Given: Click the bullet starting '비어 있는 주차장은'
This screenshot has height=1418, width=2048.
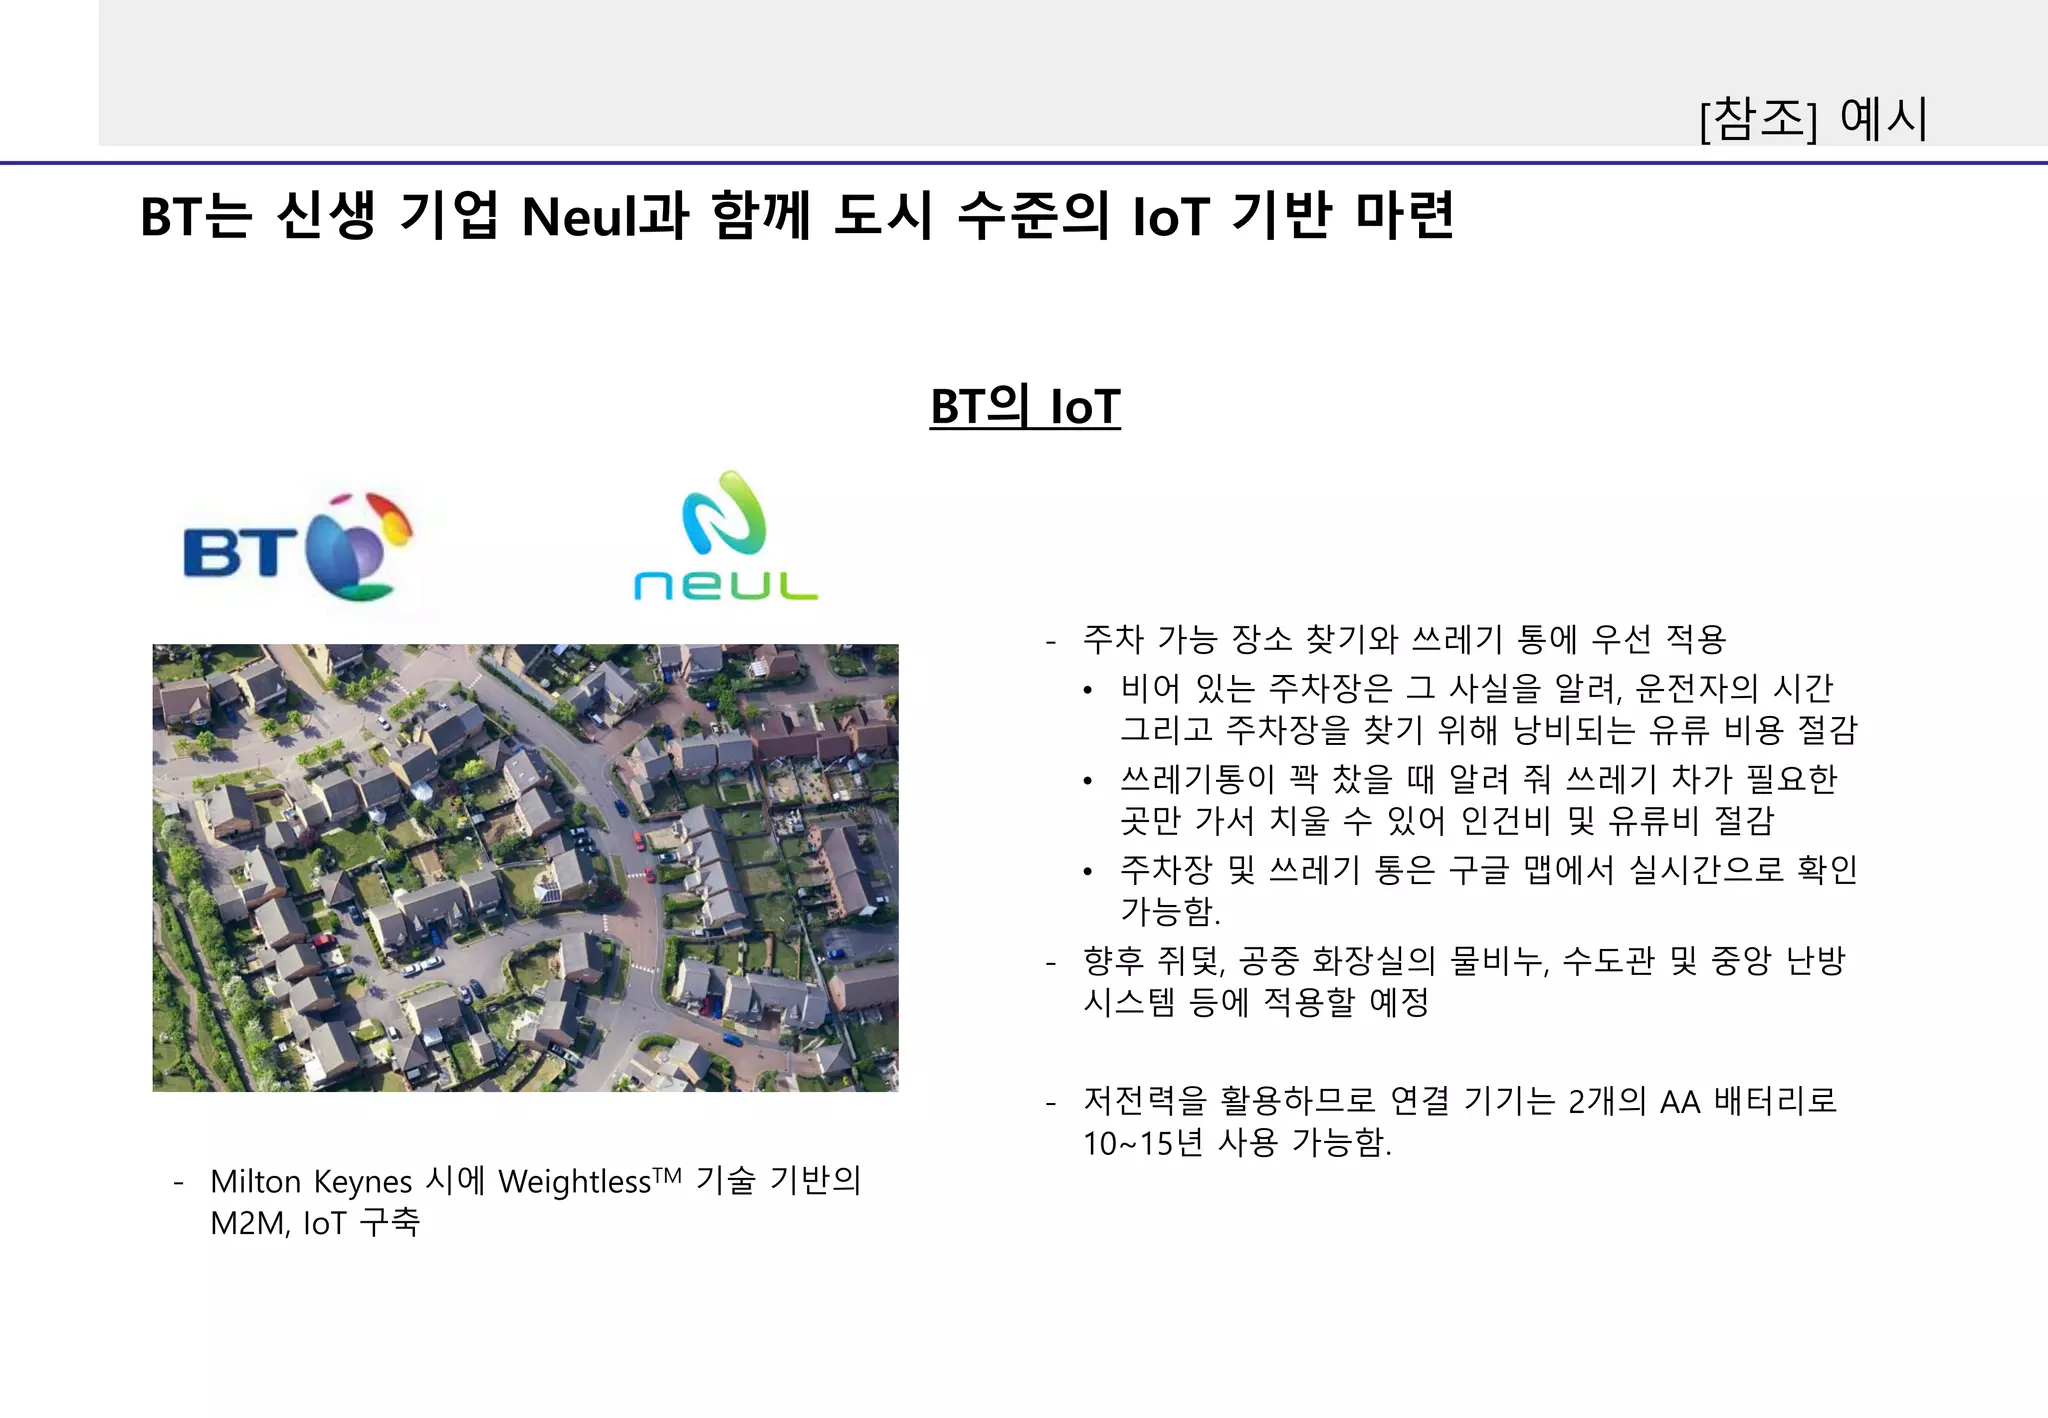Looking at the screenshot, I should [1476, 688].
